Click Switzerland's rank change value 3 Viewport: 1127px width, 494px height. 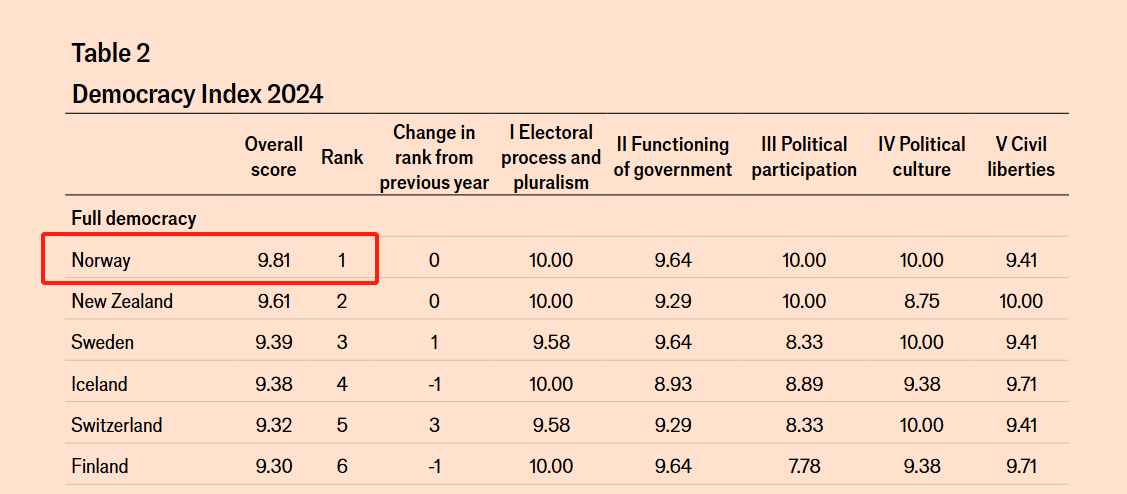(x=434, y=425)
